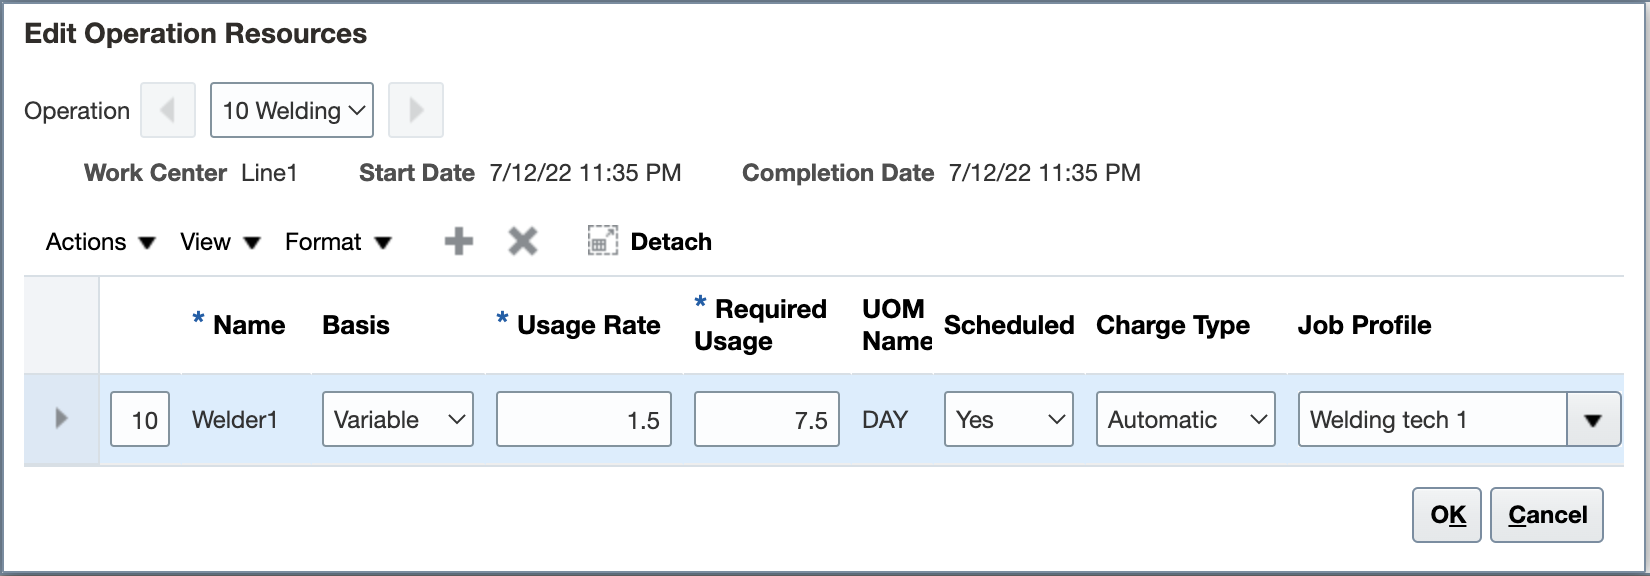Open the Basis Variable dropdown

pos(397,419)
